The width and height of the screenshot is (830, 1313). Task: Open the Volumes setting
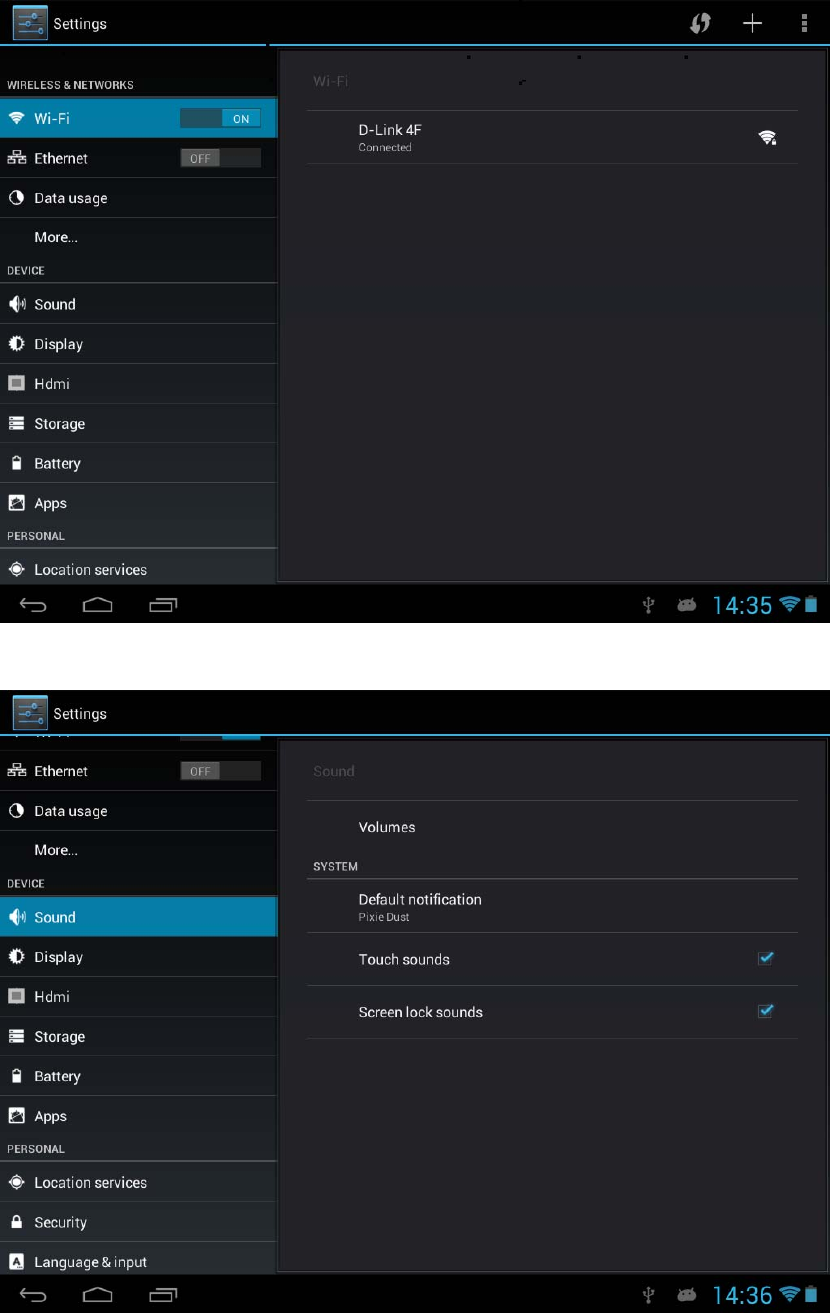point(552,827)
